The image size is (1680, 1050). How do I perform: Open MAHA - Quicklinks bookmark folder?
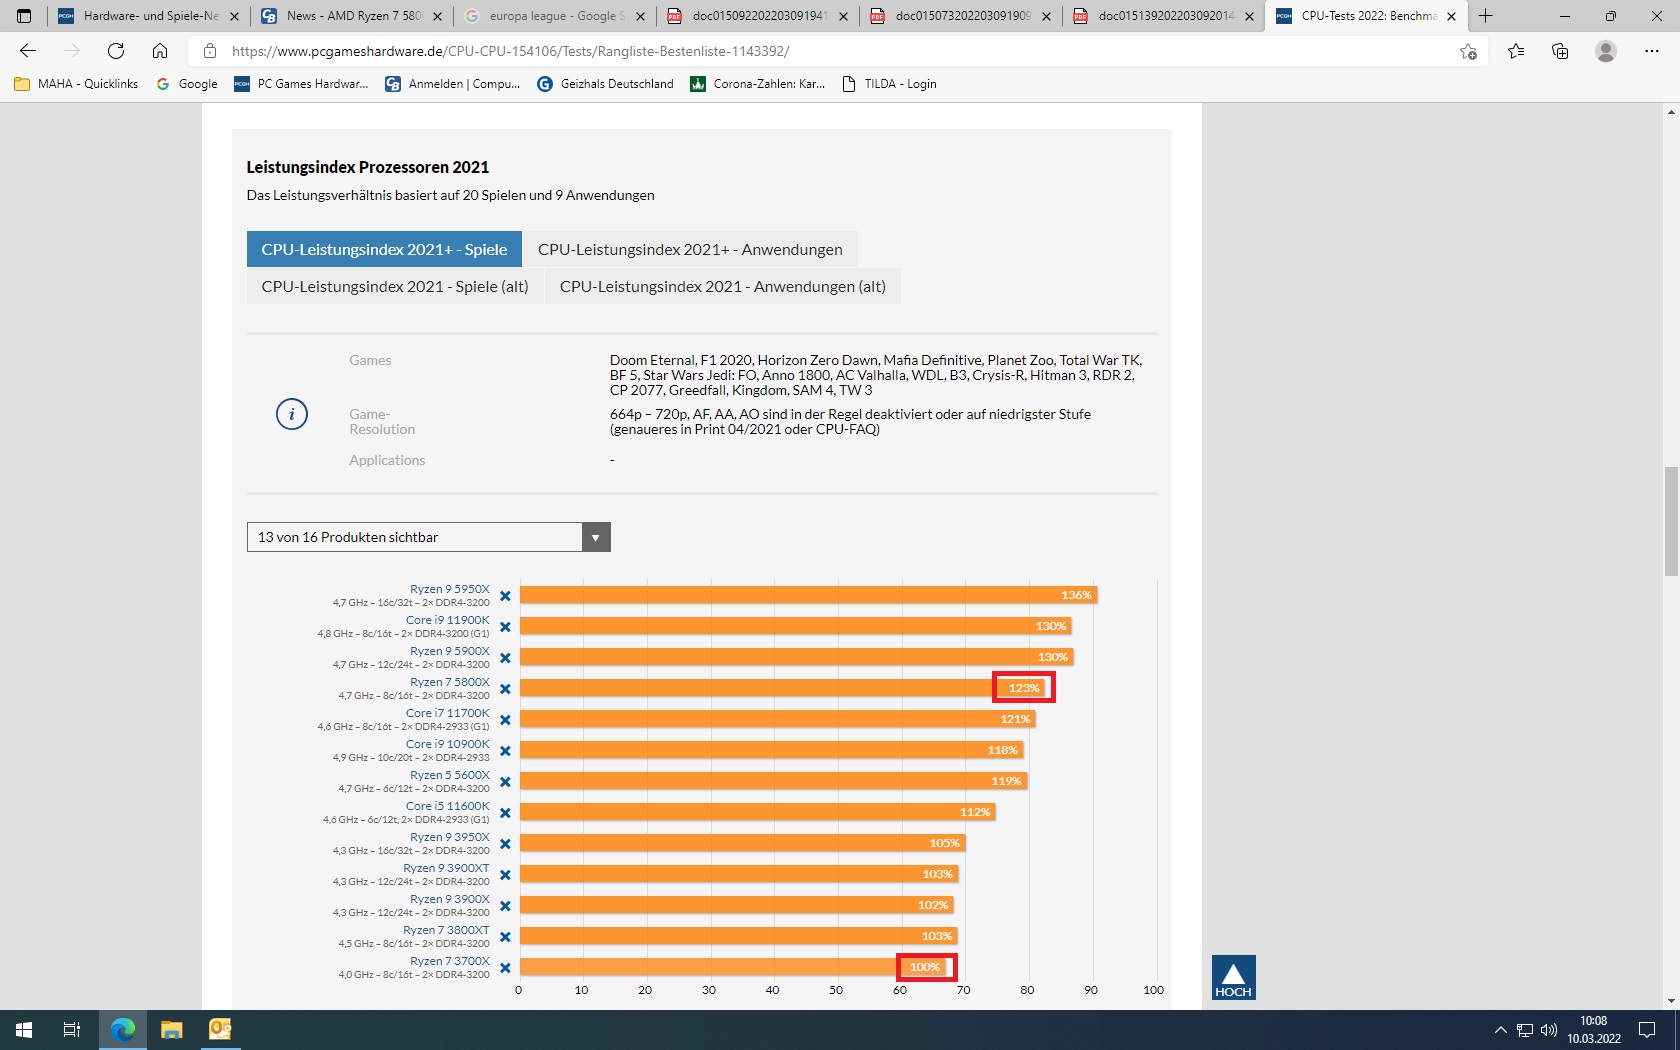(76, 84)
